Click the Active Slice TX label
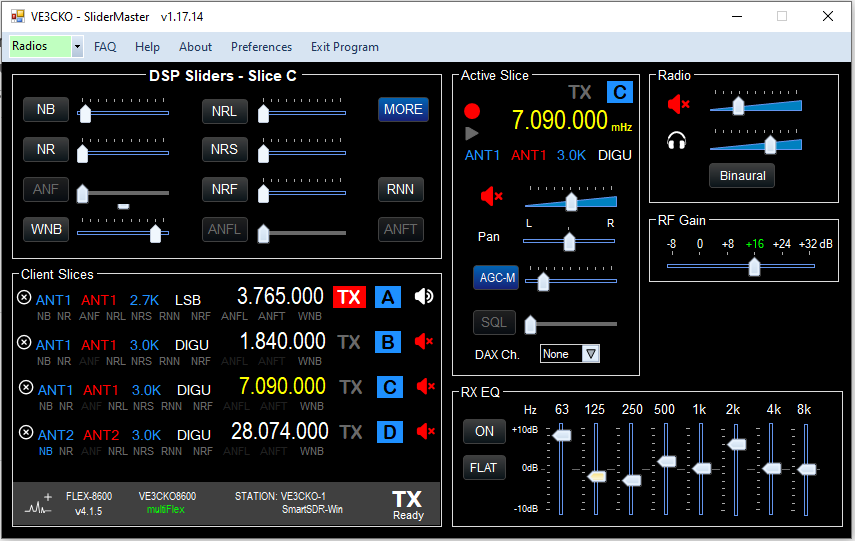The height and width of the screenshot is (541, 855). (x=580, y=92)
